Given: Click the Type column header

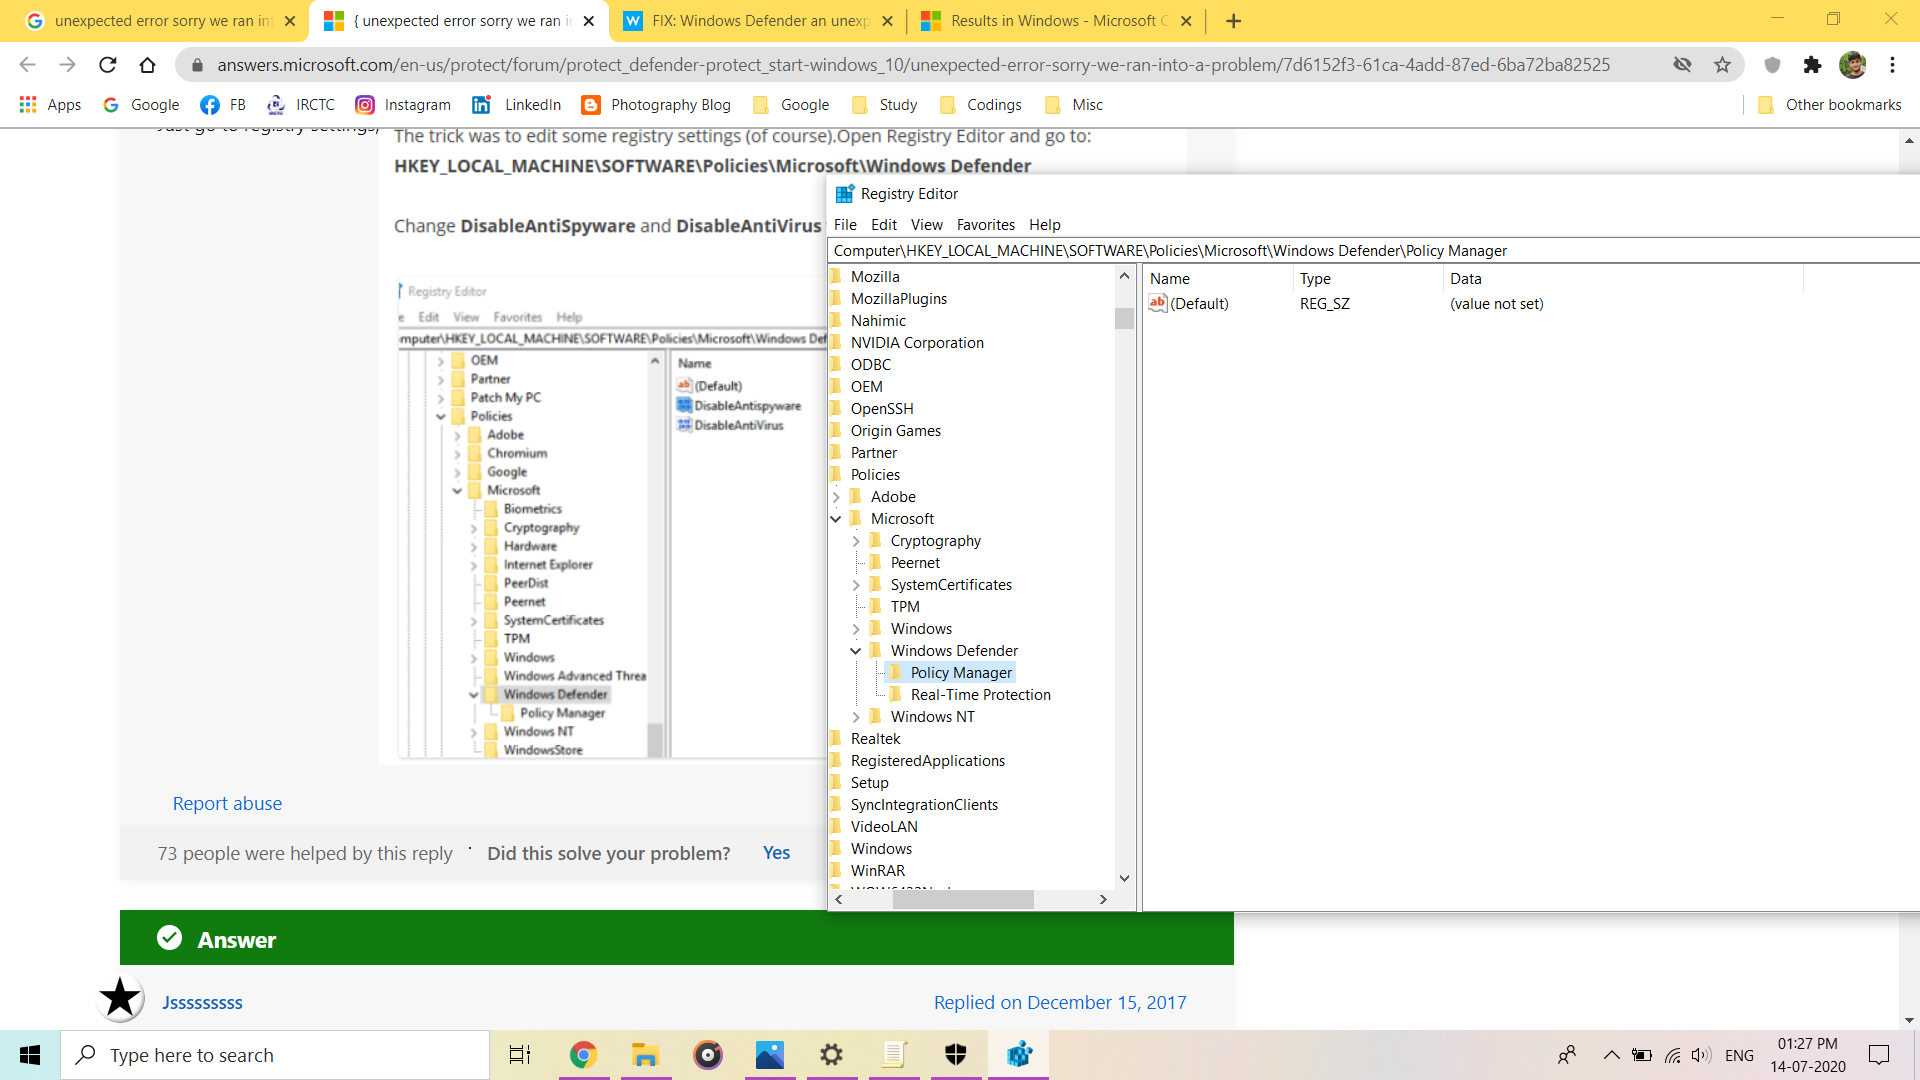Looking at the screenshot, I should (1368, 279).
